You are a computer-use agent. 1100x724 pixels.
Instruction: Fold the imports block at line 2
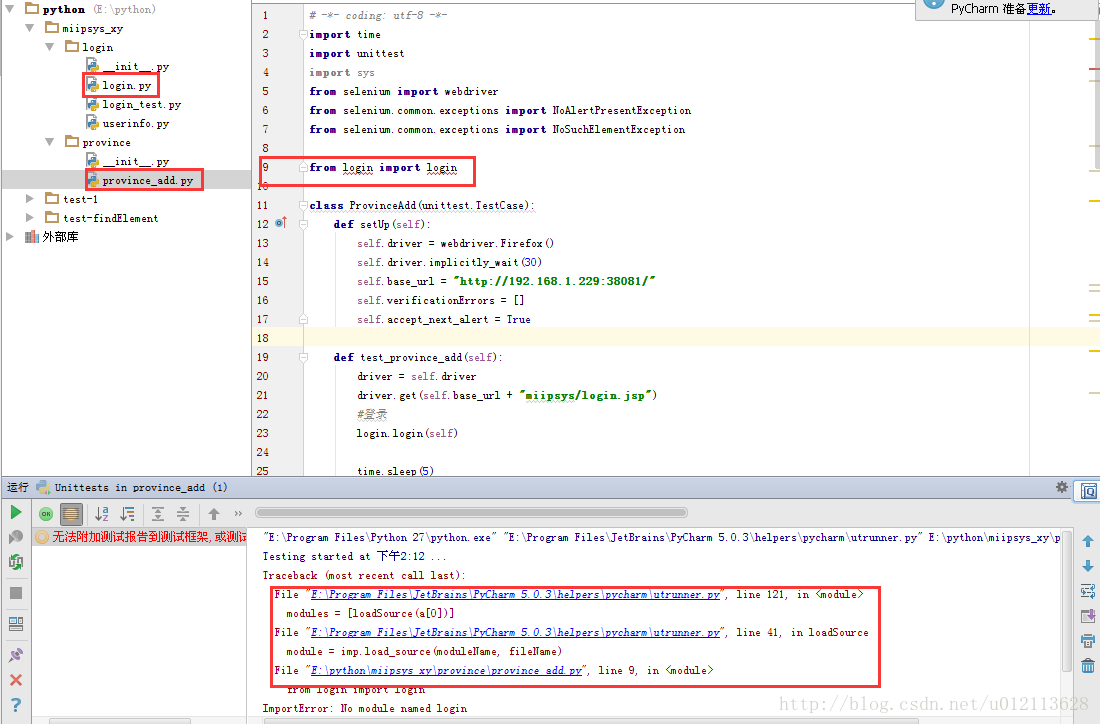coord(303,34)
